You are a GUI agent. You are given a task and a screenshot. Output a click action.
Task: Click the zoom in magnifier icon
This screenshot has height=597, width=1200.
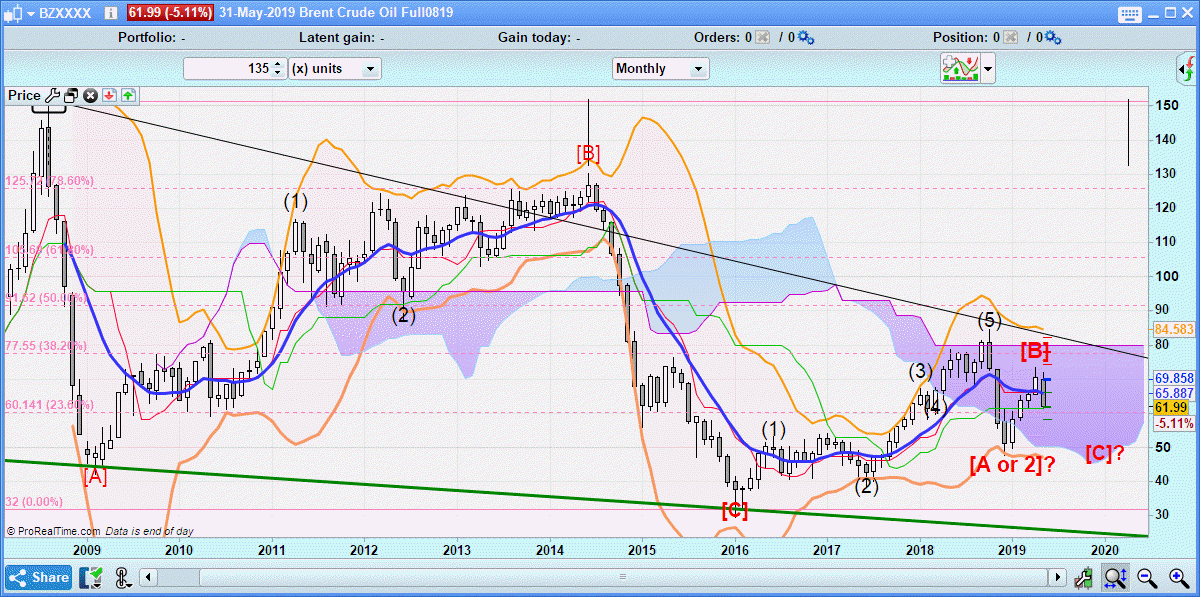(x=1179, y=577)
